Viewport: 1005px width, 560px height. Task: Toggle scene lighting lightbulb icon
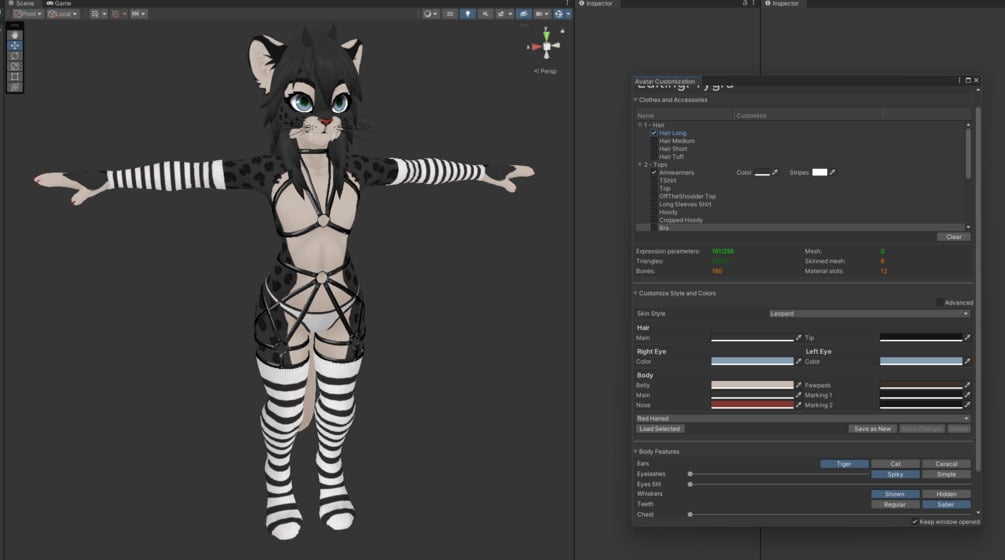pyautogui.click(x=467, y=13)
